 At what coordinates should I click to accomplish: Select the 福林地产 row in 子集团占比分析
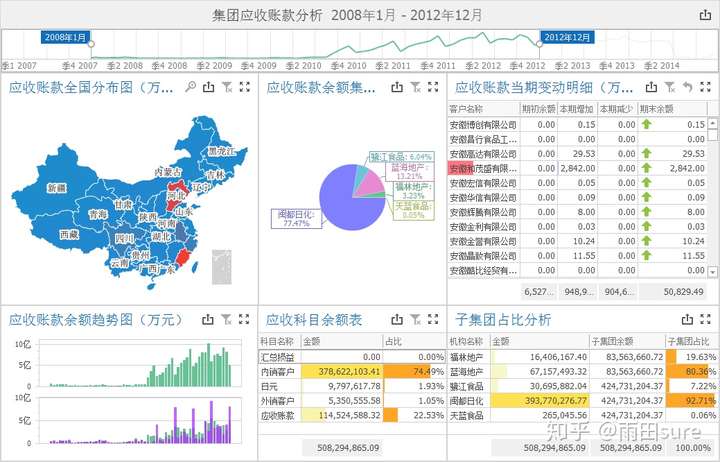[x=582, y=357]
